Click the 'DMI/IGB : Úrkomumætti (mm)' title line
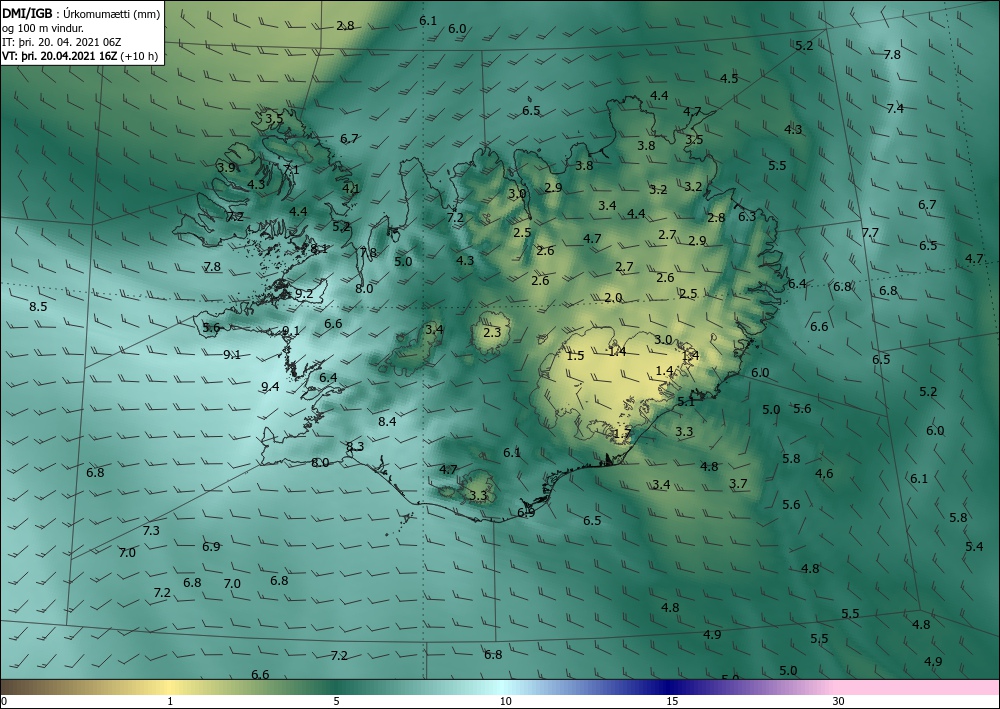This screenshot has width=1000, height=709. (x=82, y=14)
